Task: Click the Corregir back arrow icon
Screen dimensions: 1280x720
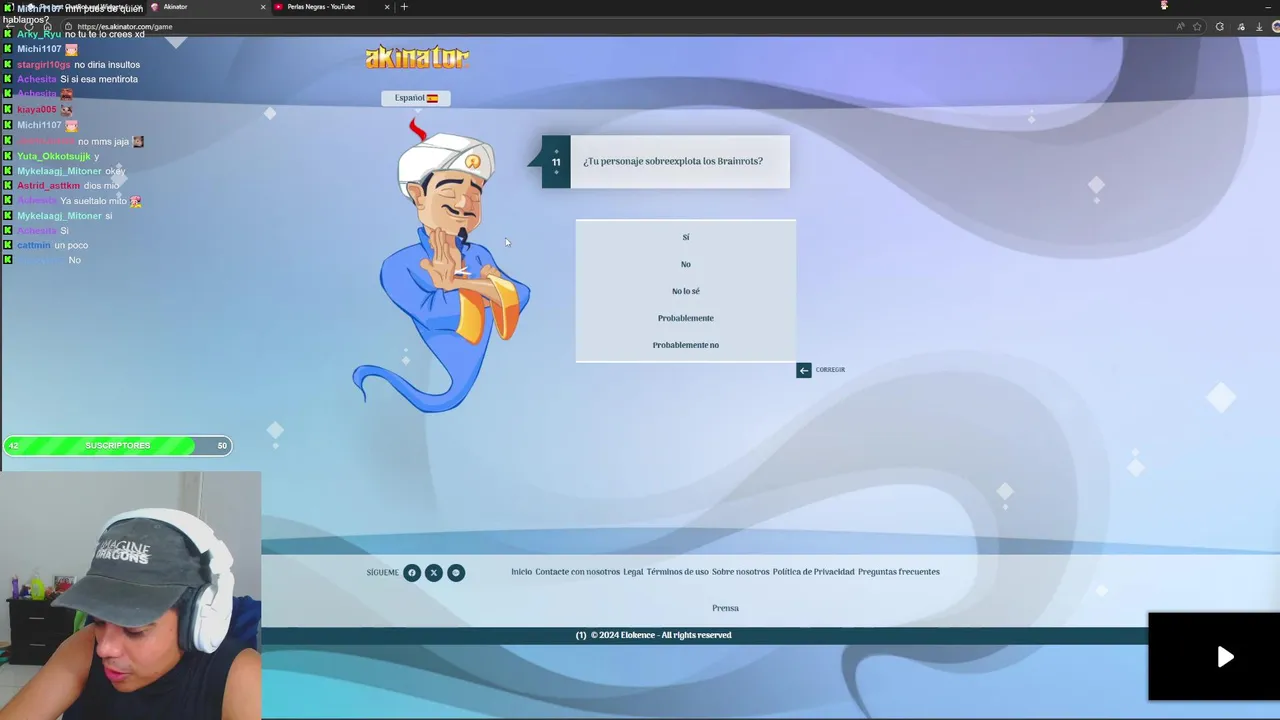Action: click(803, 370)
